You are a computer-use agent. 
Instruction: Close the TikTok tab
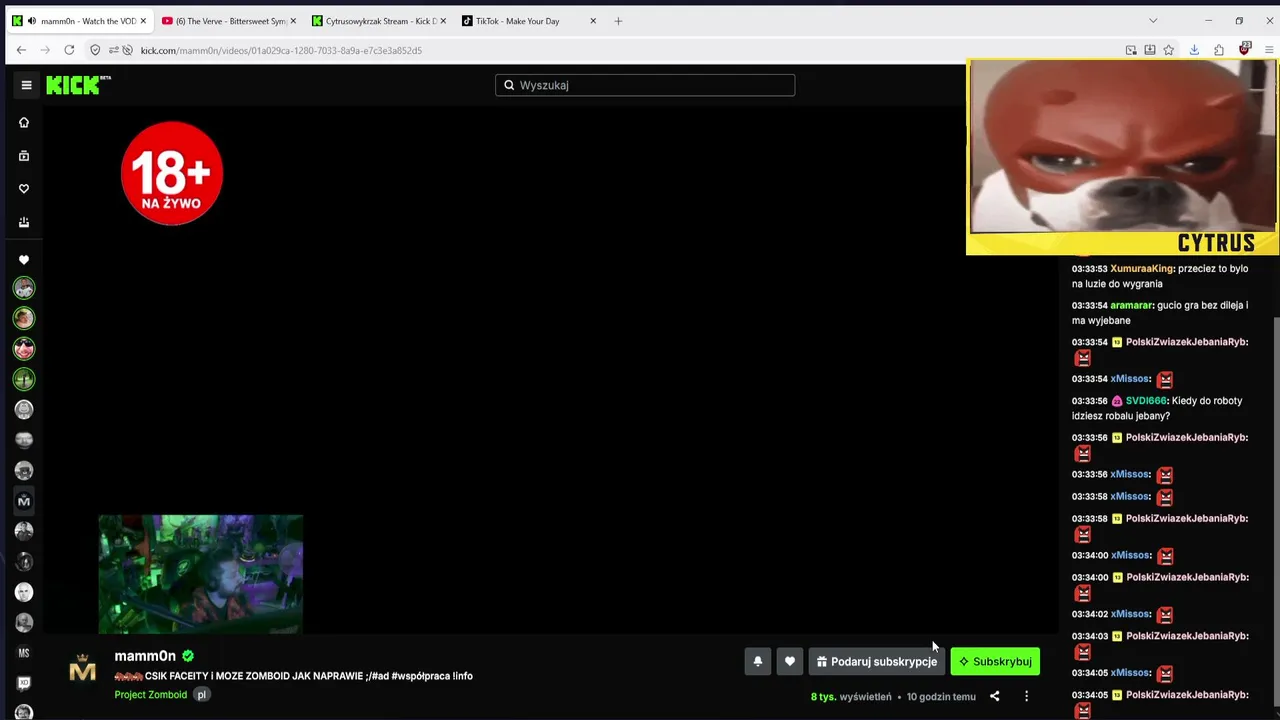593,21
